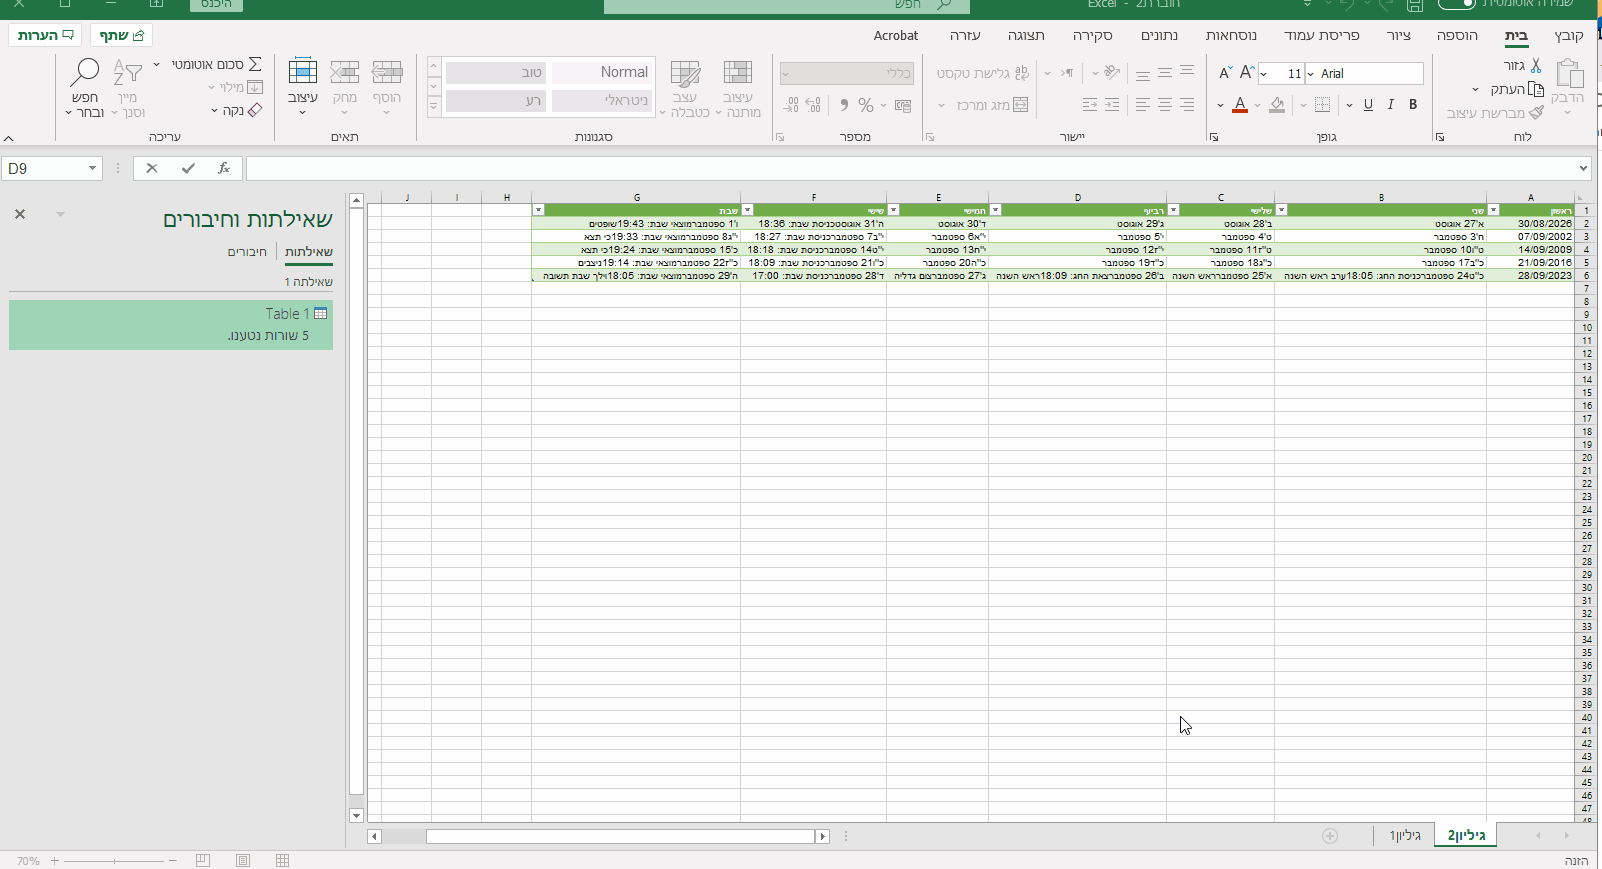Viewport: 1602px width, 869px height.
Task: Apply percent style with the % icon
Action: pyautogui.click(x=865, y=105)
